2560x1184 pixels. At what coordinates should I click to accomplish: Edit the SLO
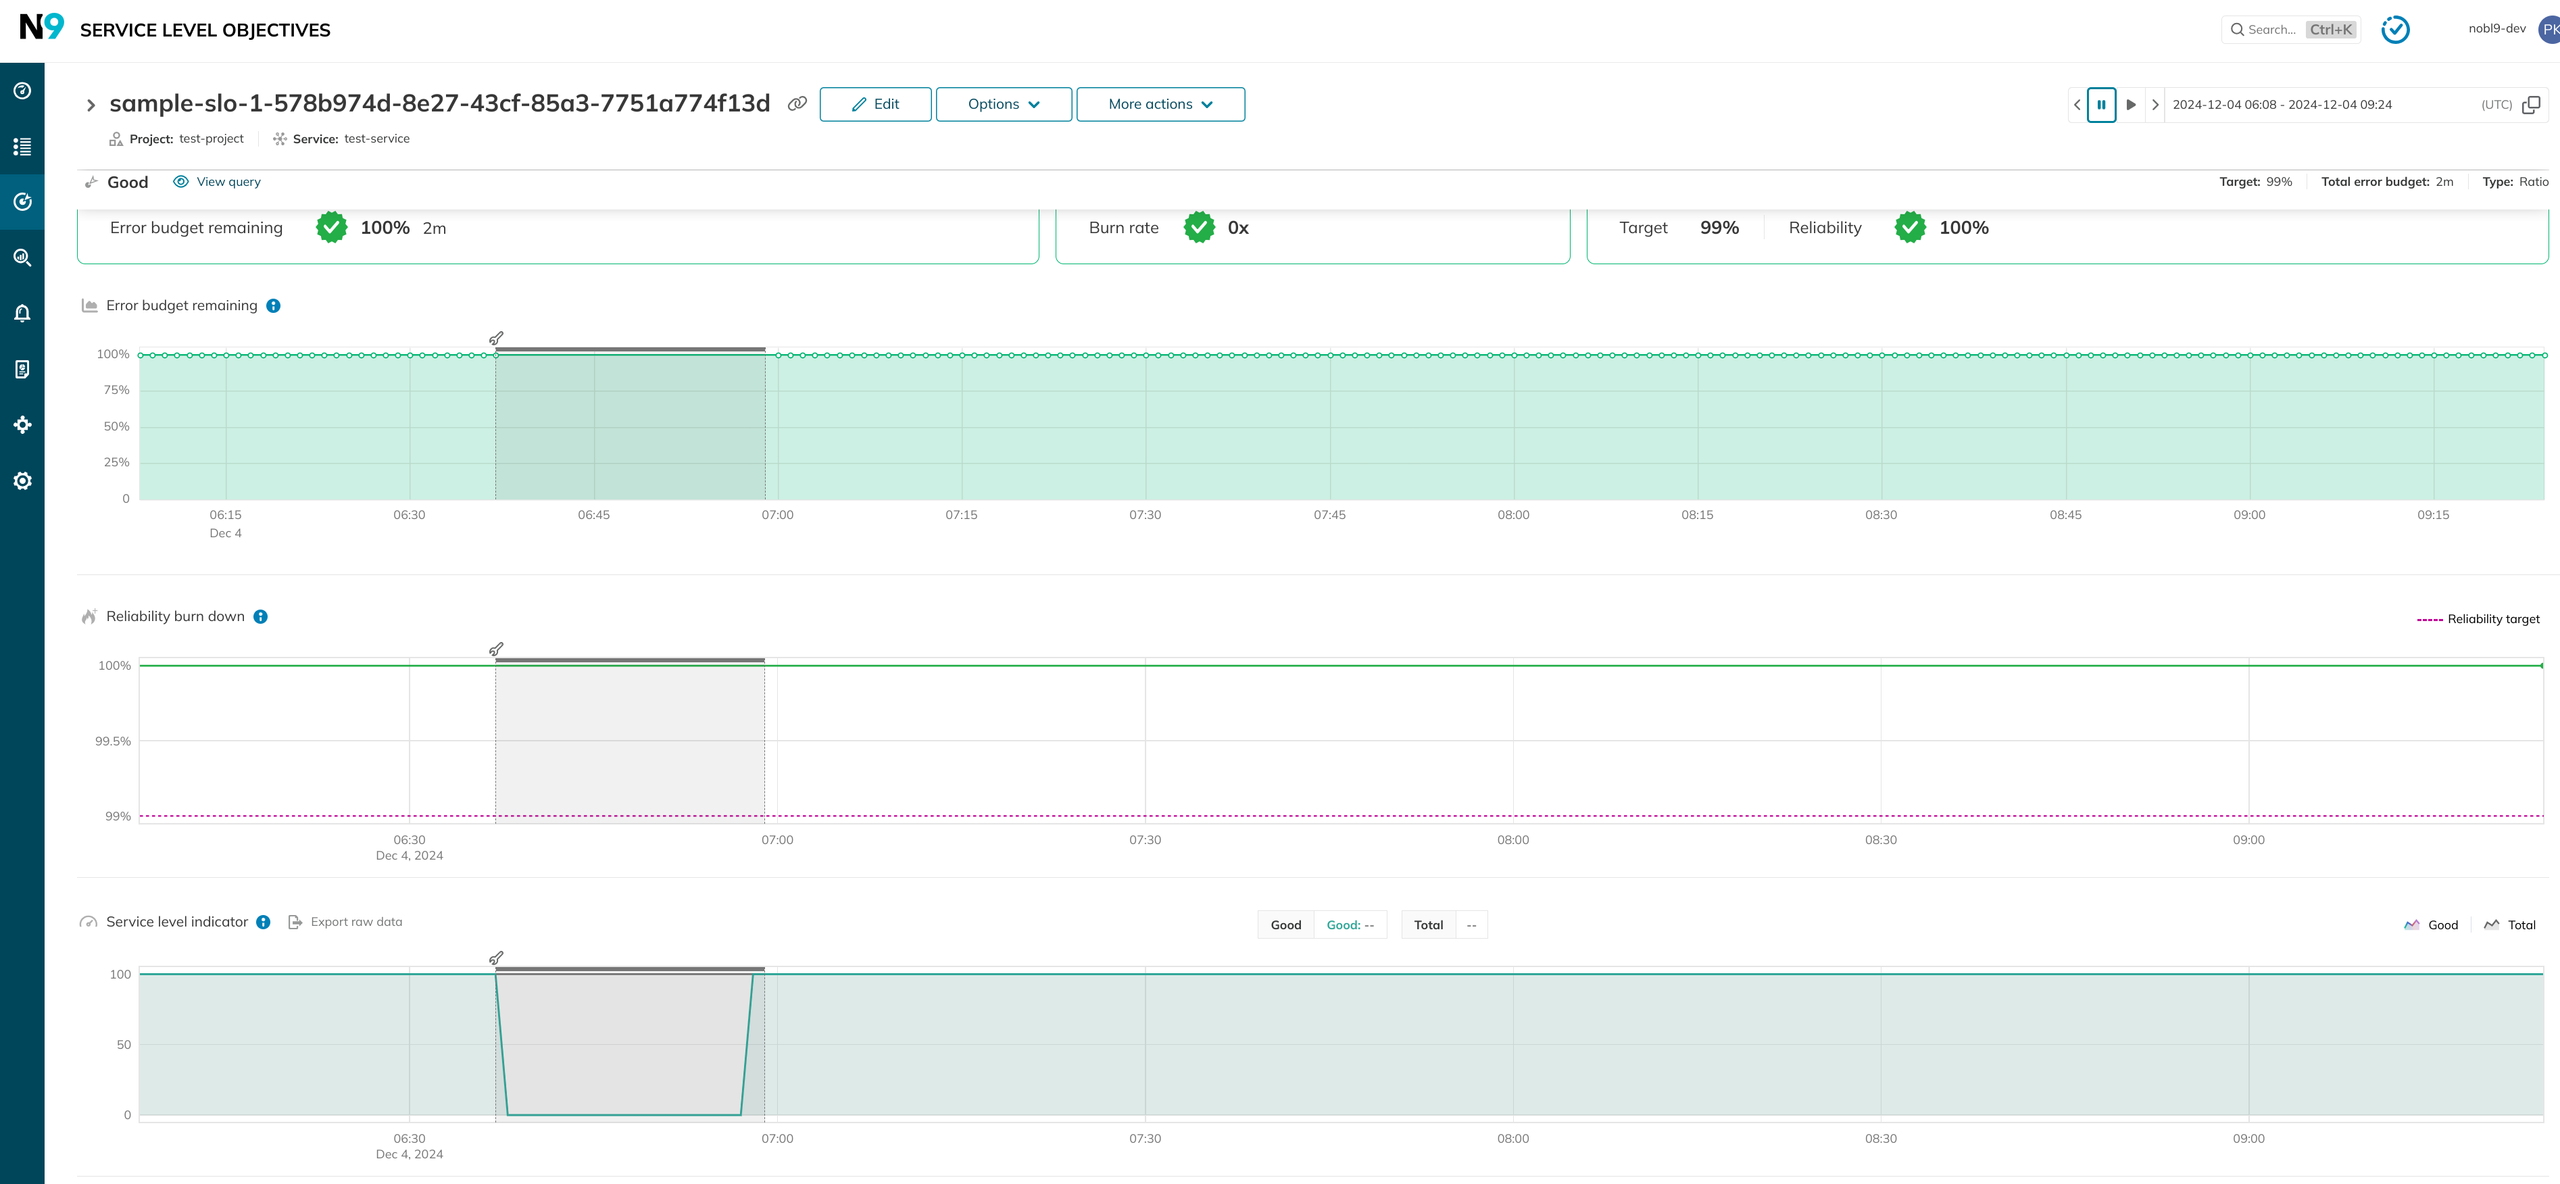[875, 104]
